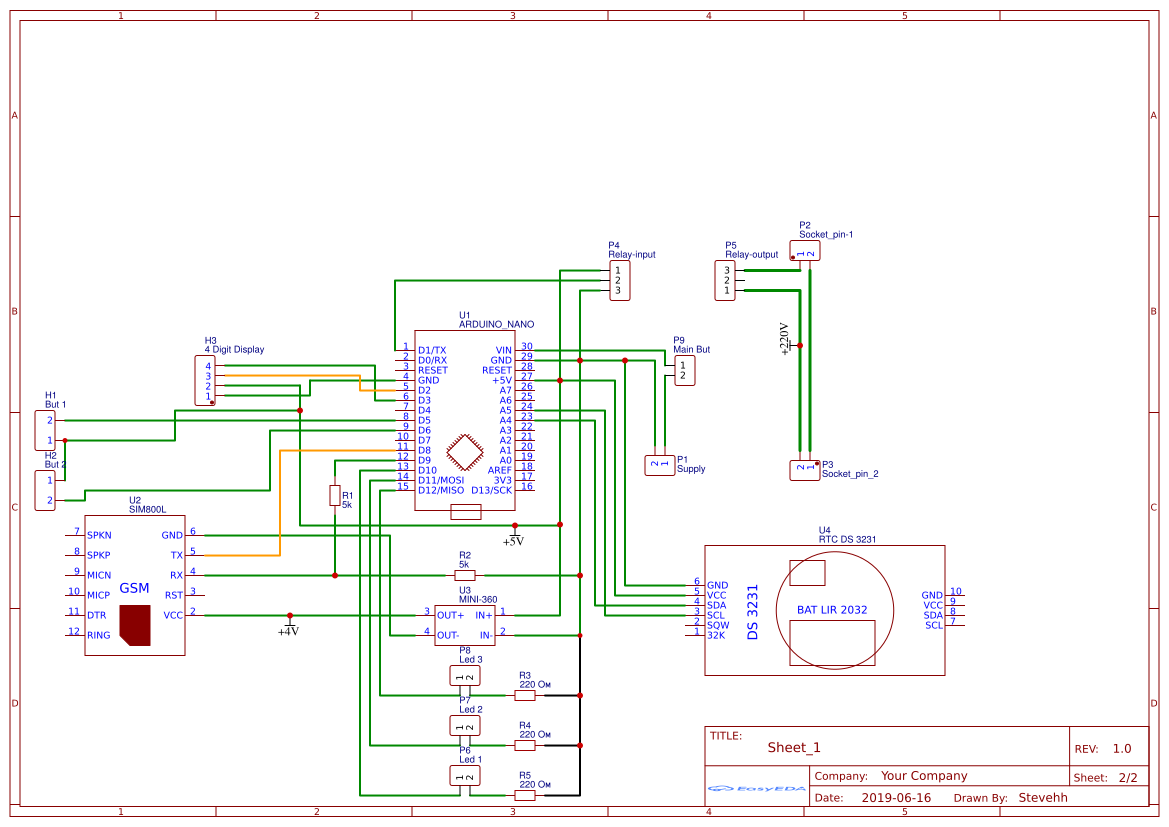This screenshot has width=1169, height=827.
Task: Click the REV 1.0 revision text
Action: (1123, 746)
